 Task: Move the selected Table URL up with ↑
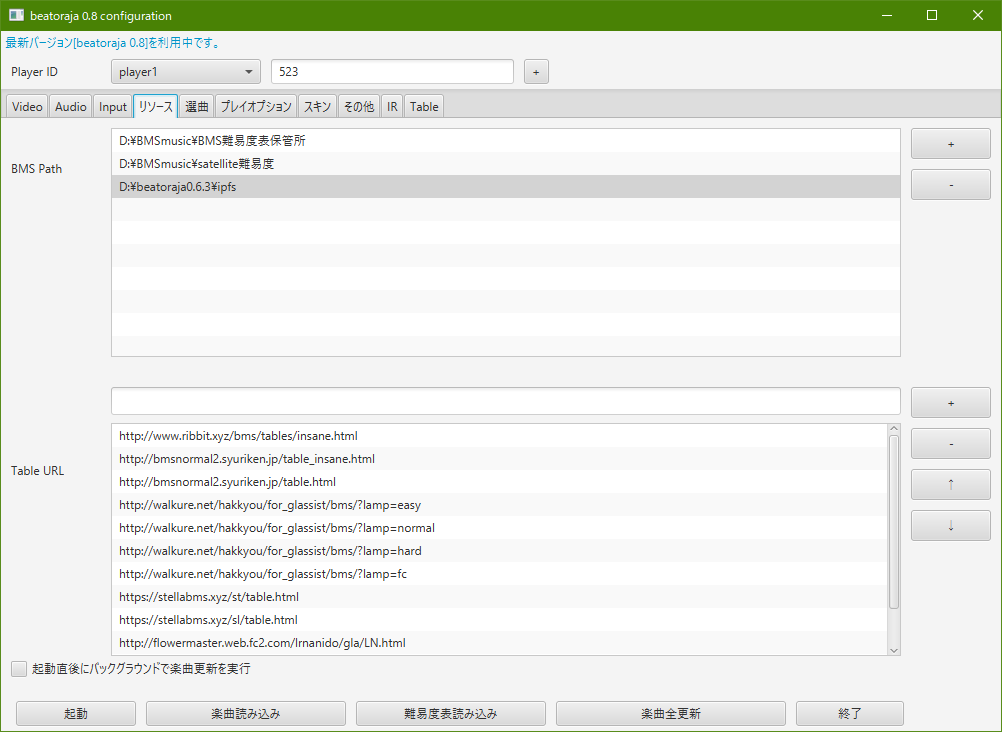click(951, 485)
